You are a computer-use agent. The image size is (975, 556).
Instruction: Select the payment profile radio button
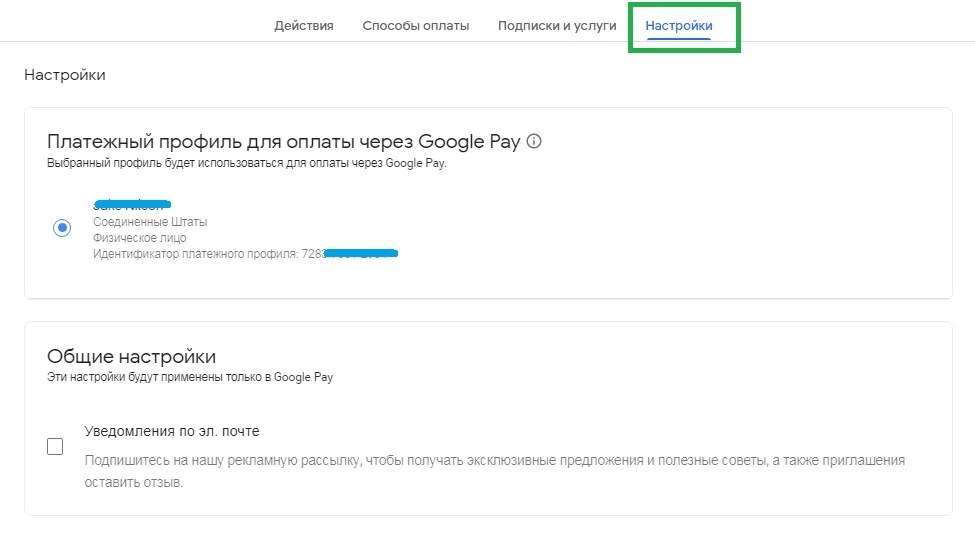pyautogui.click(x=63, y=228)
